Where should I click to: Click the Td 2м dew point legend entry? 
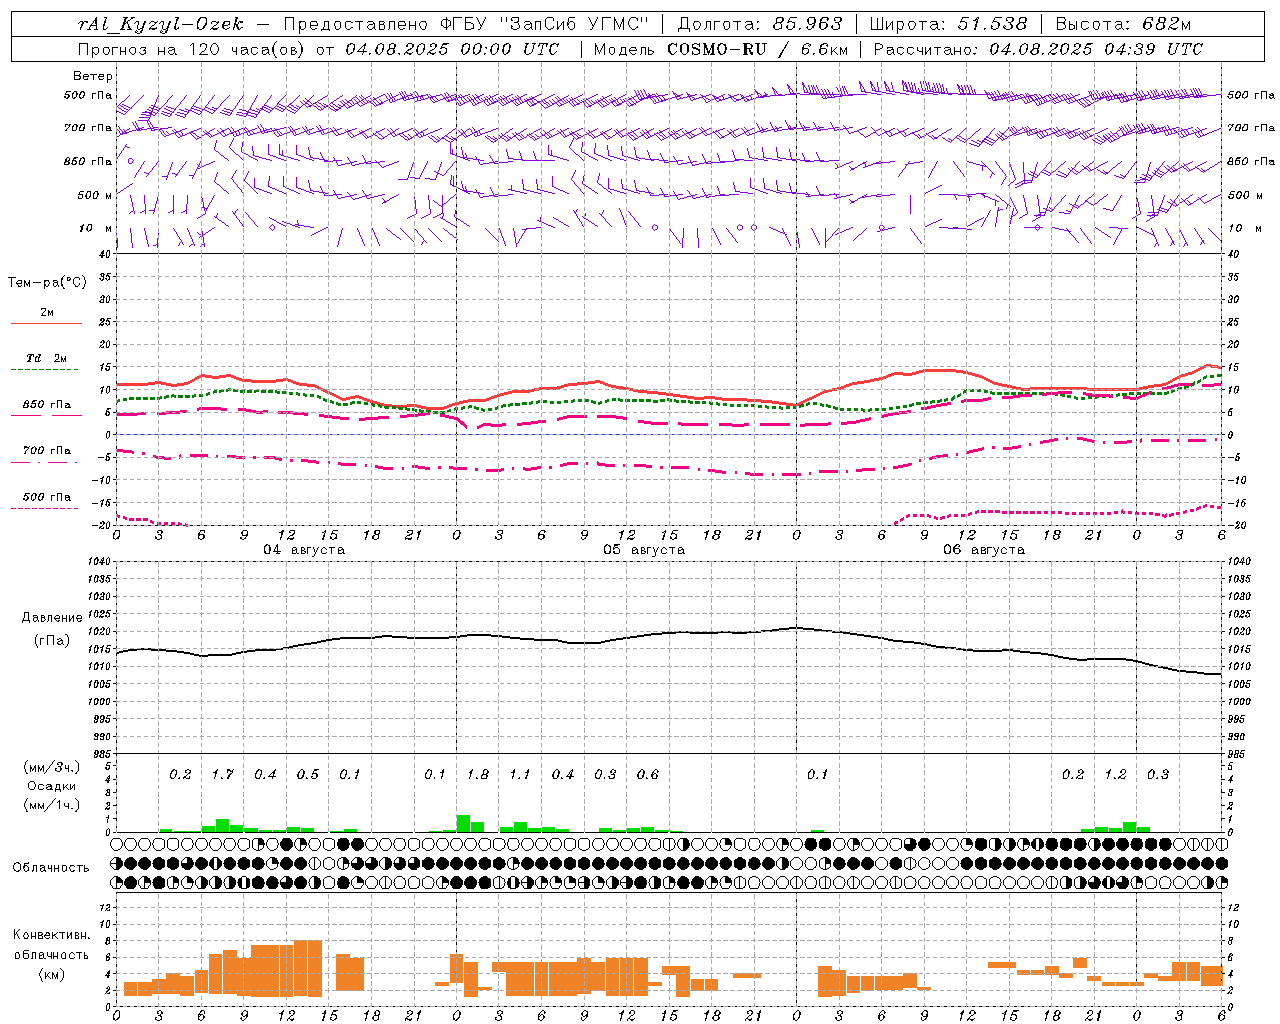pos(47,358)
